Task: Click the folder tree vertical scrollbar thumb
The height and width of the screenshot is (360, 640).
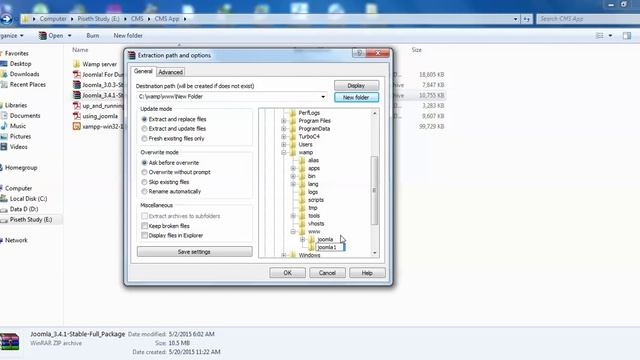Action: 374,190
